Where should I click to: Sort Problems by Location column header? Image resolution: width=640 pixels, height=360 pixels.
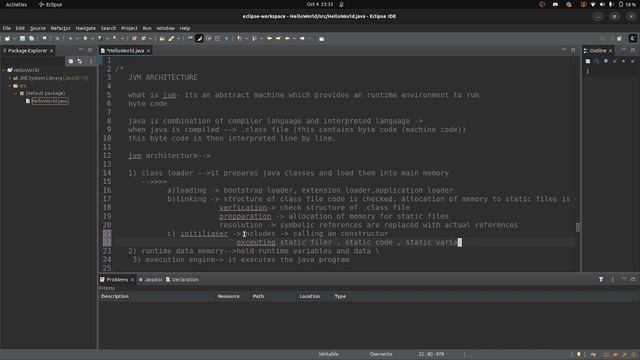click(309, 296)
